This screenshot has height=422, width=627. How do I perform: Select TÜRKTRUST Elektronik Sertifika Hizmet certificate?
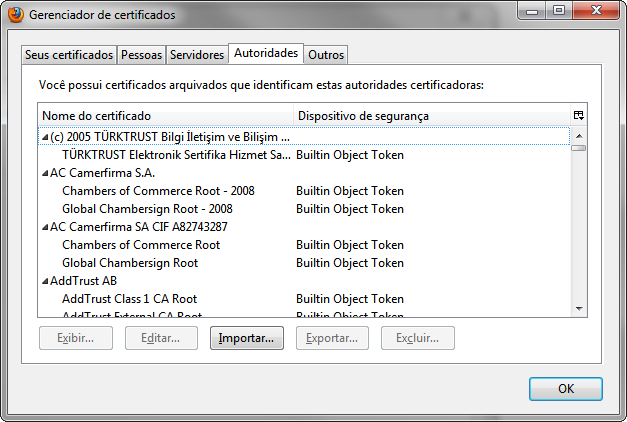(304, 155)
